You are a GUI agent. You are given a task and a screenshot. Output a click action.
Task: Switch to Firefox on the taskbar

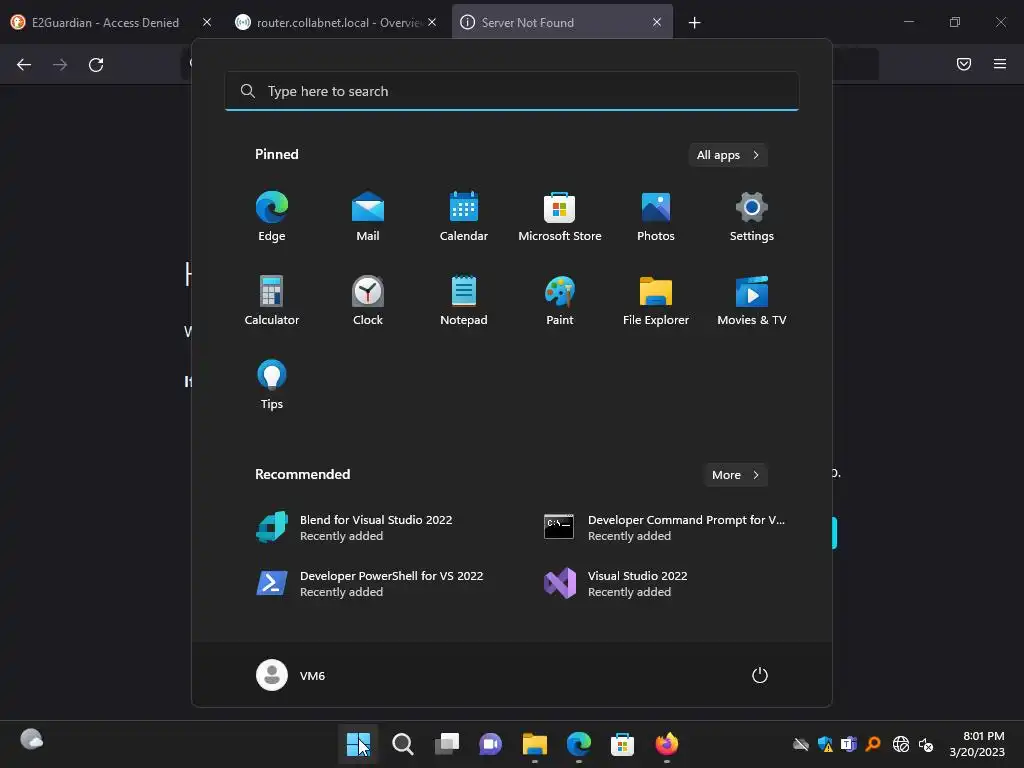667,744
